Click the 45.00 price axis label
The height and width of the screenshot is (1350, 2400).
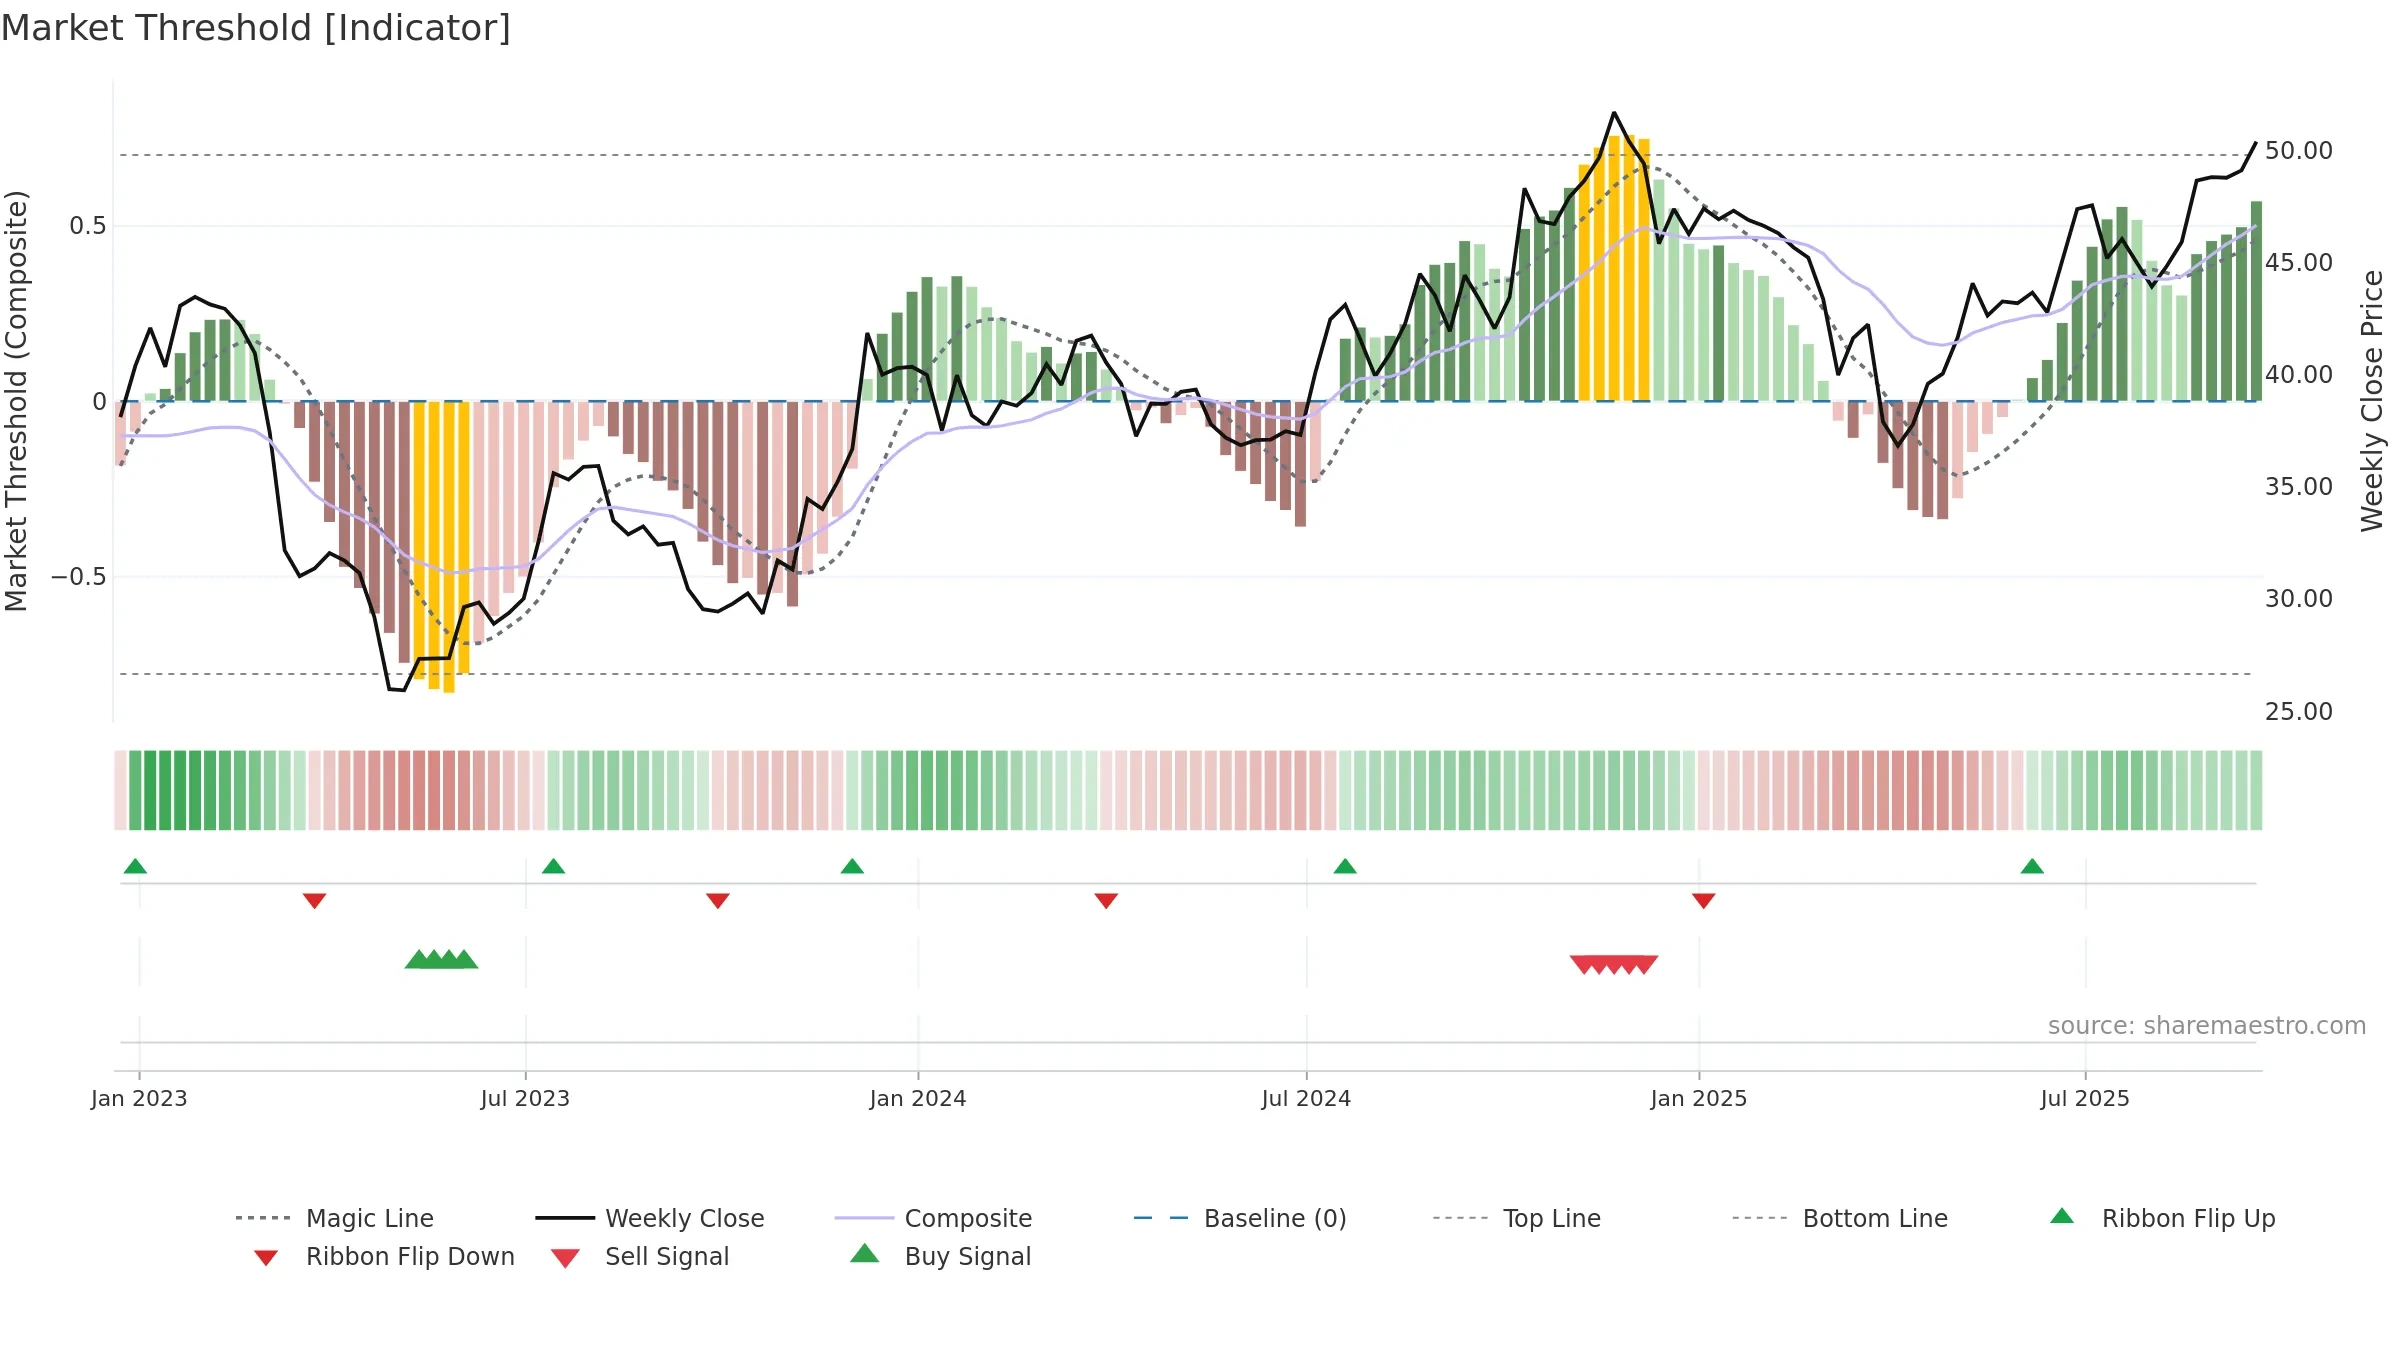[x=2299, y=263]
